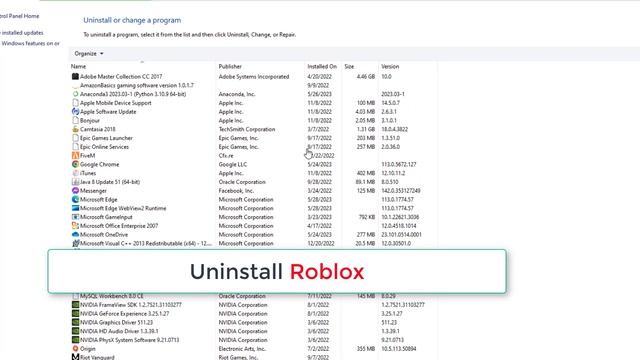
Task: Click the Facebook, Inc. publisher cell
Action: 236,191
